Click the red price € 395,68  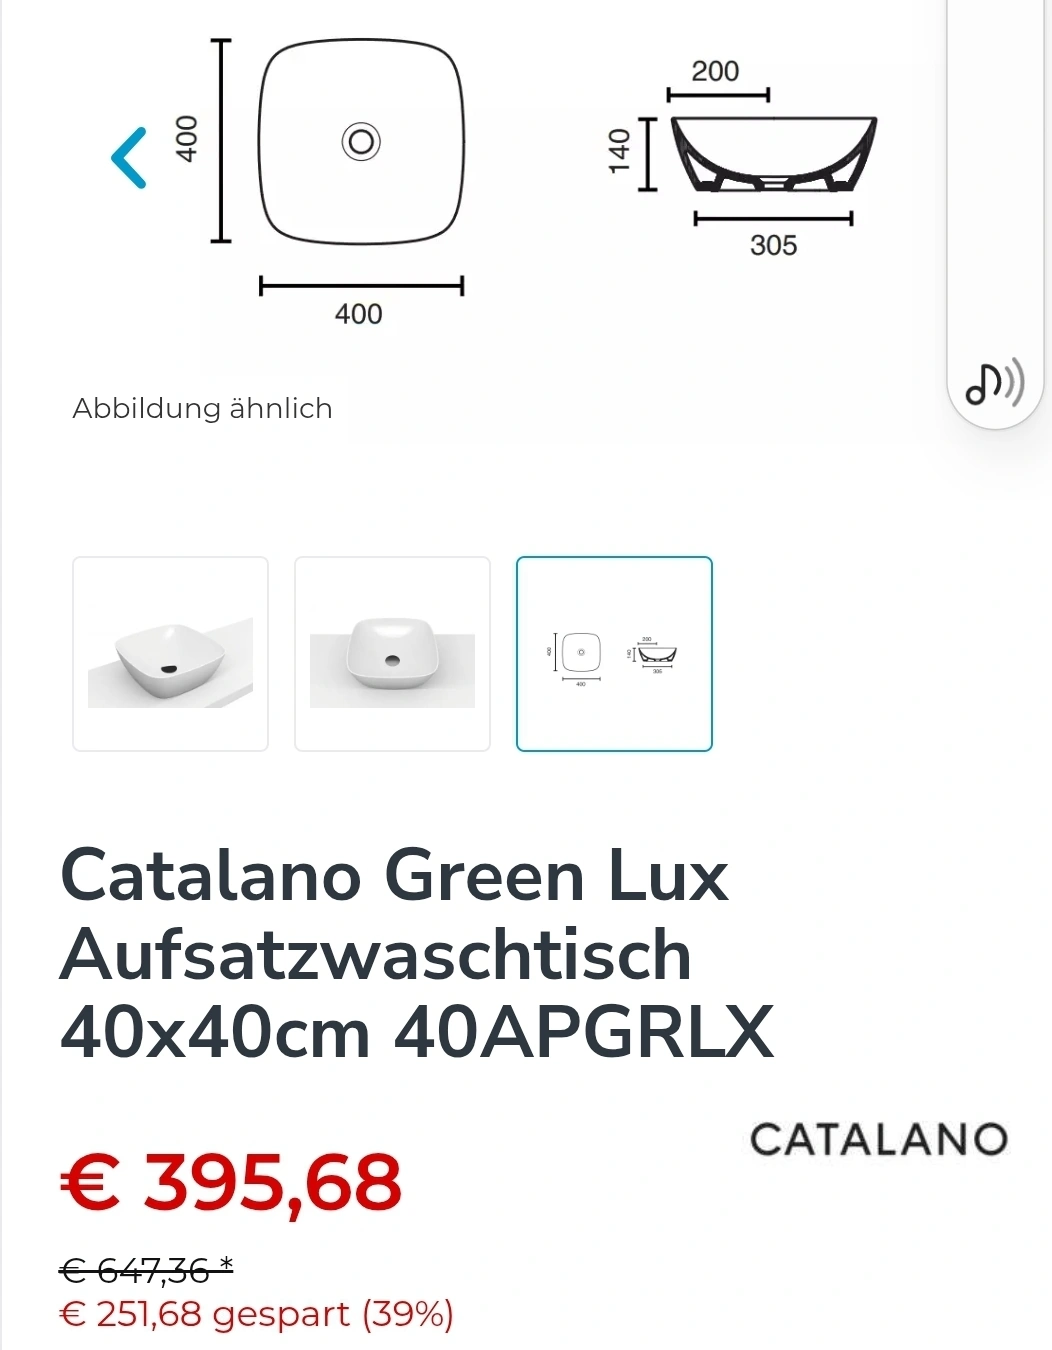pyautogui.click(x=231, y=1183)
